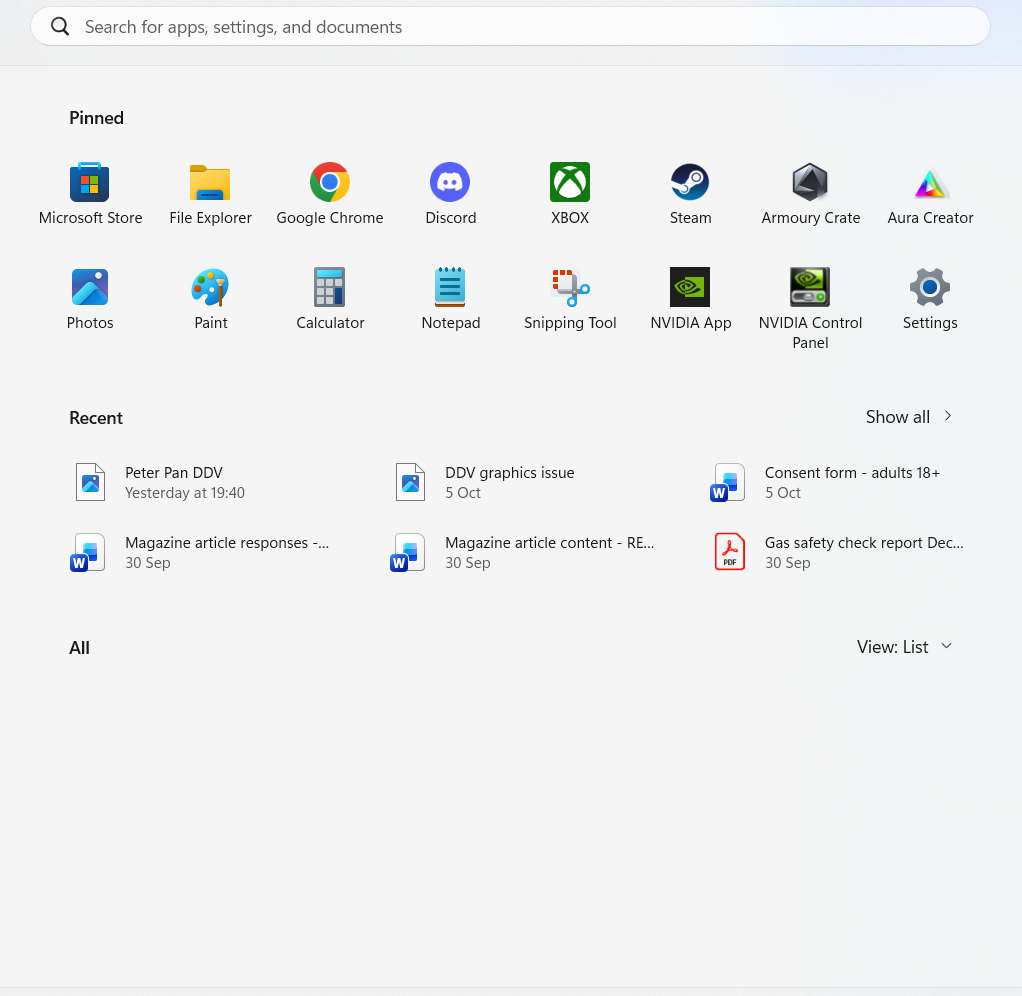Image resolution: width=1022 pixels, height=996 pixels.
Task: Click the PDF icon for Gas safety check report
Action: (x=729, y=552)
